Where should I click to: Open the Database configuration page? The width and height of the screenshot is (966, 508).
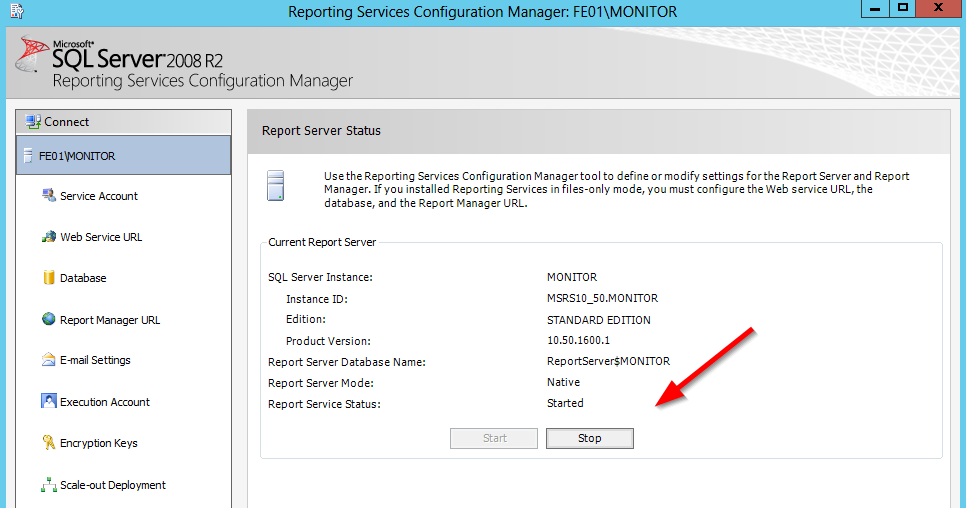(83, 278)
